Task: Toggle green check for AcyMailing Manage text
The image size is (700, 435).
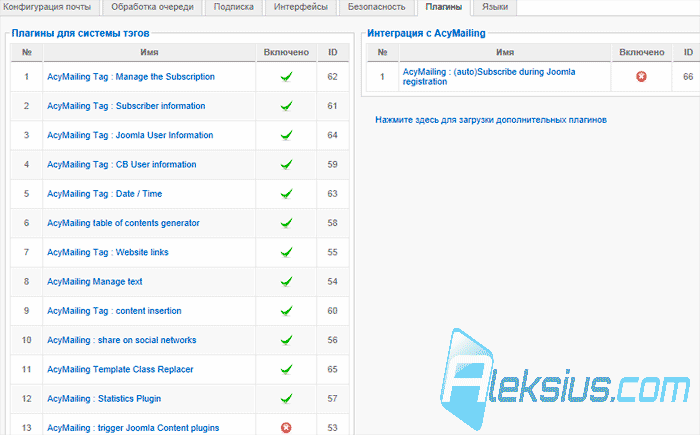Action: pos(286,281)
